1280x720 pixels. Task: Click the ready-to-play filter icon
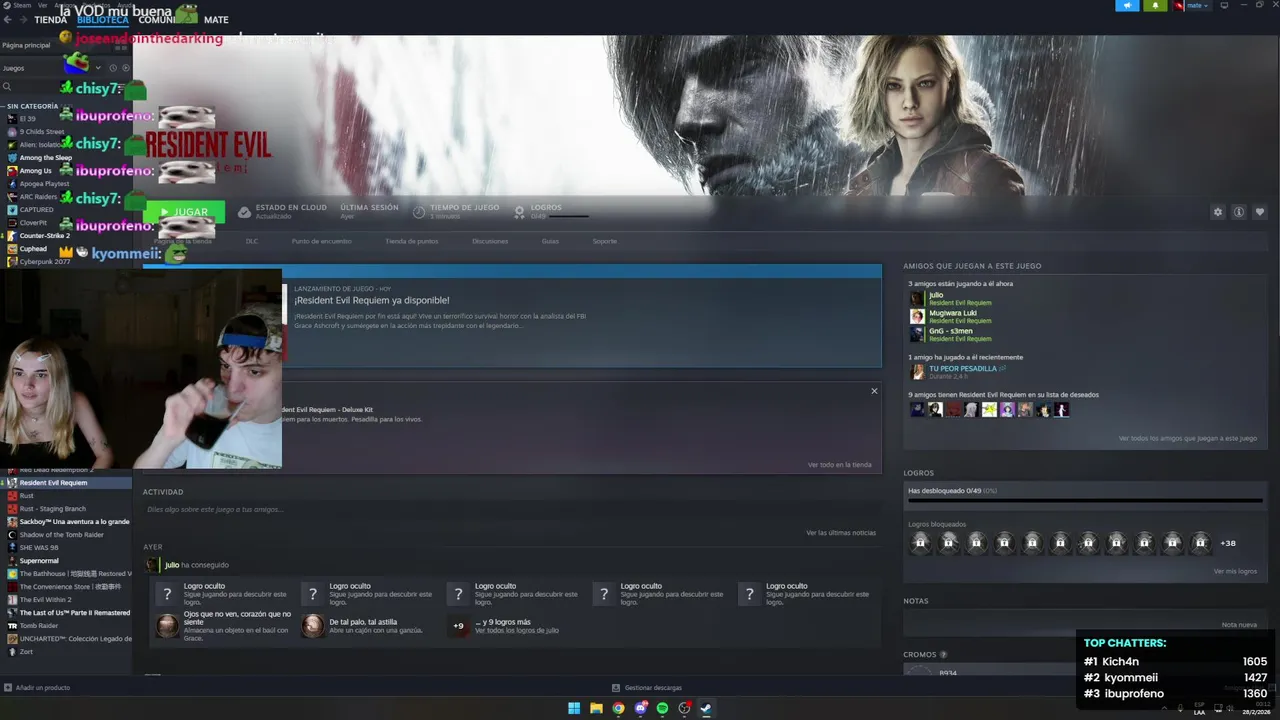(126, 68)
